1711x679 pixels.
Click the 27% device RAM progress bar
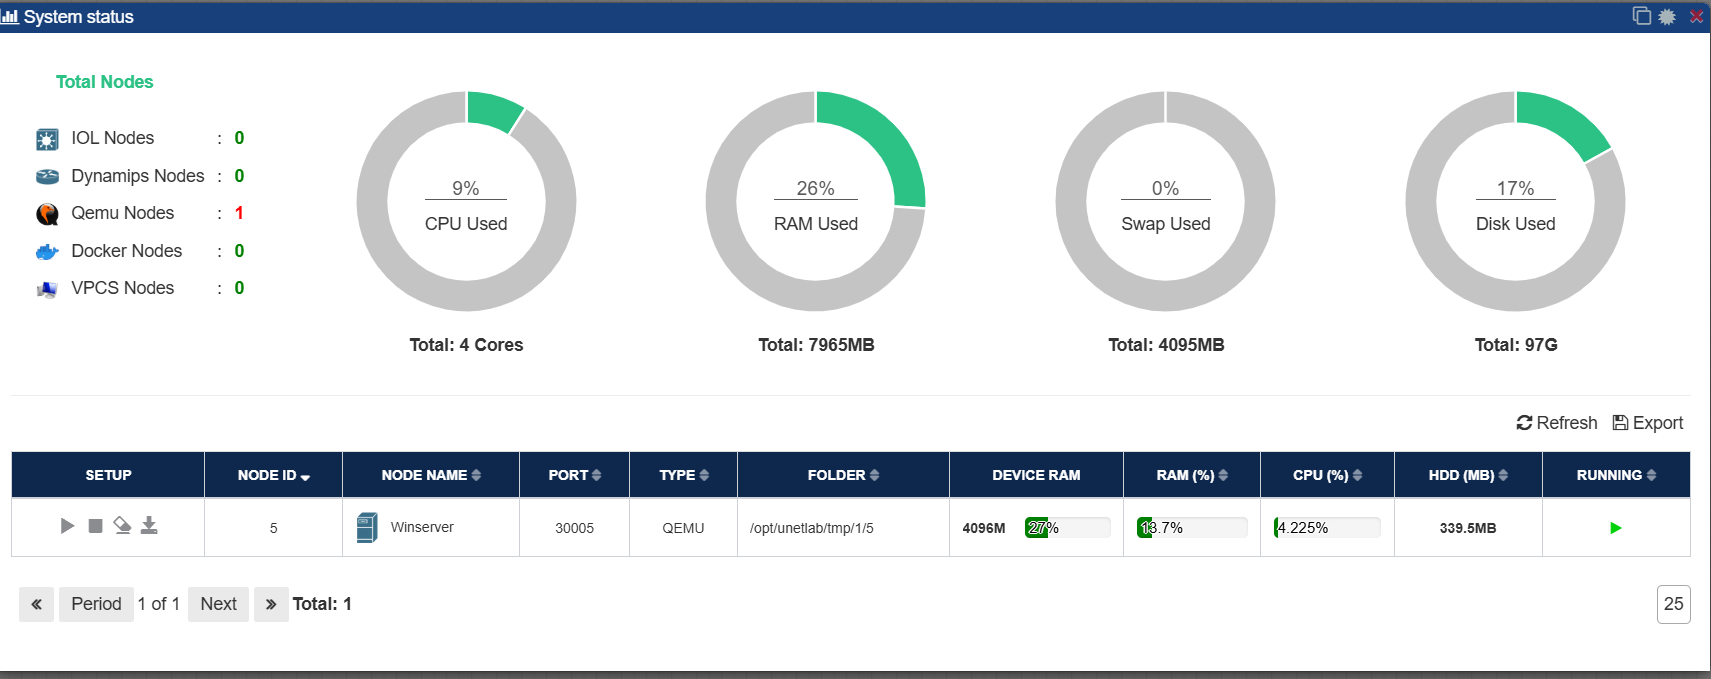tap(1068, 528)
